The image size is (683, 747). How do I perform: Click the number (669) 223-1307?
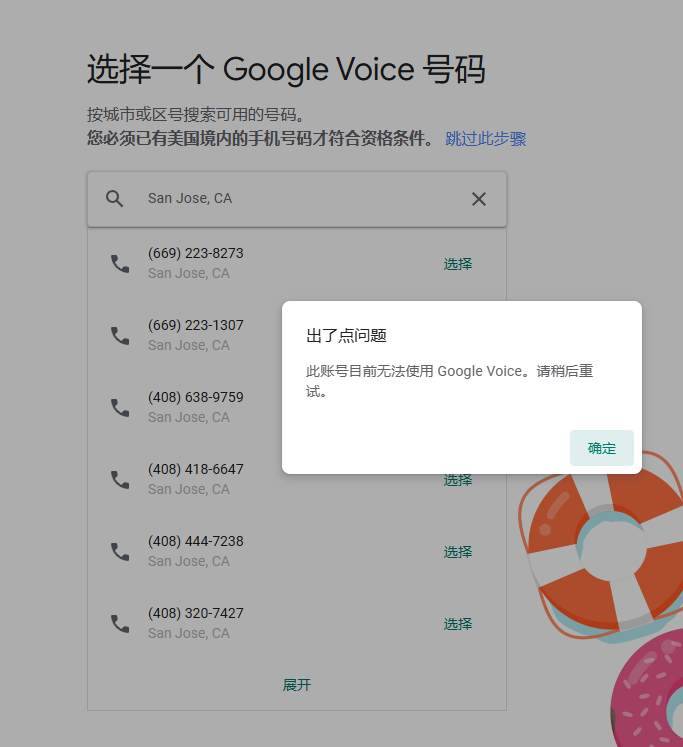click(x=196, y=325)
